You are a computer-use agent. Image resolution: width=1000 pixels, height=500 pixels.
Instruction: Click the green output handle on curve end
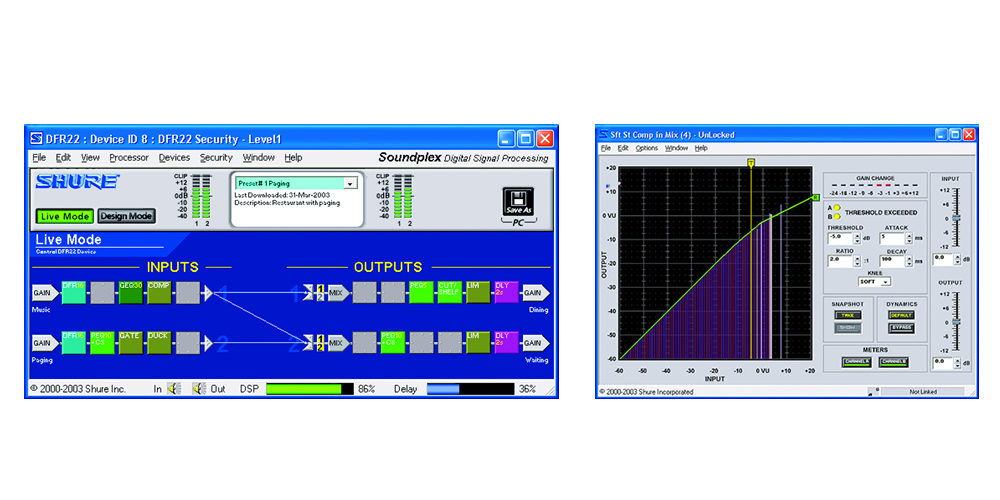tap(815, 198)
